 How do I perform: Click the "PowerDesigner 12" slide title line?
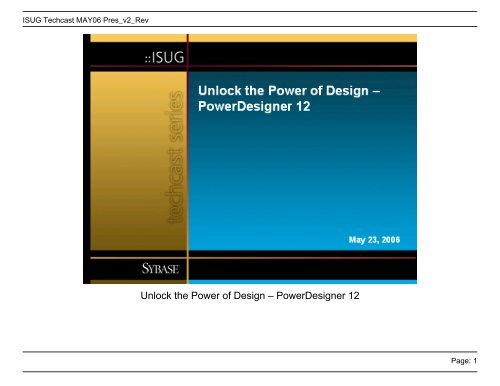point(254,107)
